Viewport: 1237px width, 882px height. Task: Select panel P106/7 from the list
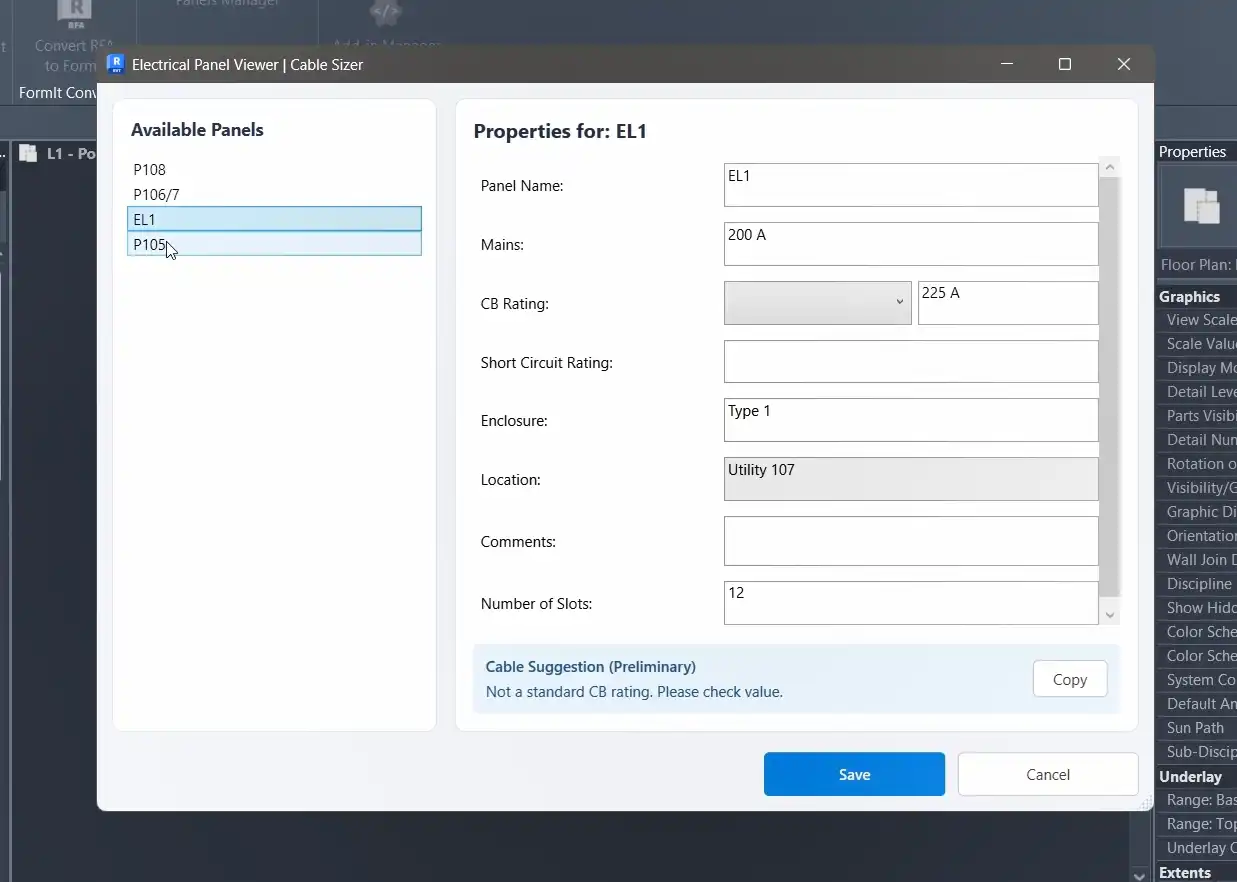pos(157,195)
